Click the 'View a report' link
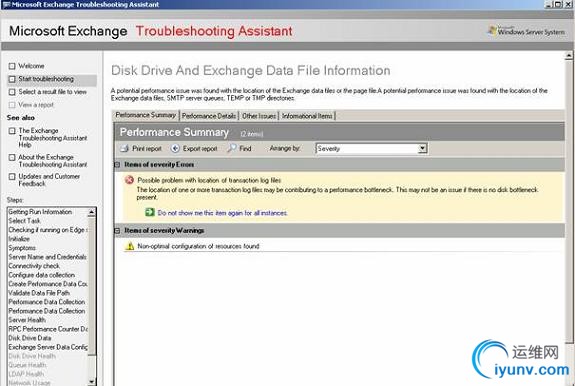Image resolution: width=575 pixels, height=386 pixels. [x=36, y=105]
